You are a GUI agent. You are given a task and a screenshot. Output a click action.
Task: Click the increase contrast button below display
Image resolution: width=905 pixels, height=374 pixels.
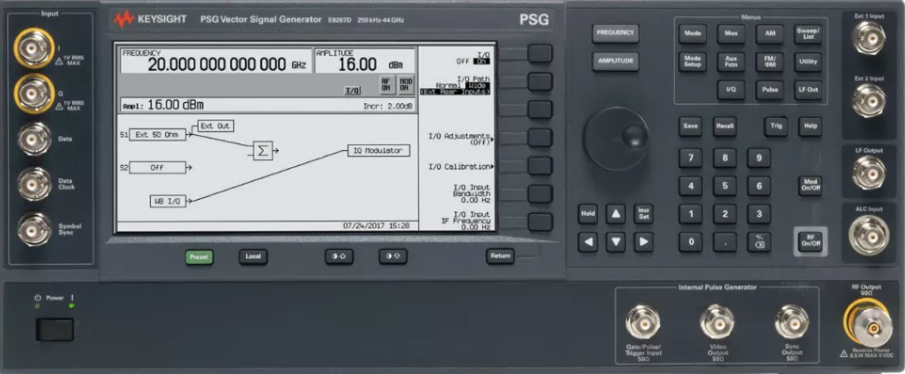(x=393, y=256)
